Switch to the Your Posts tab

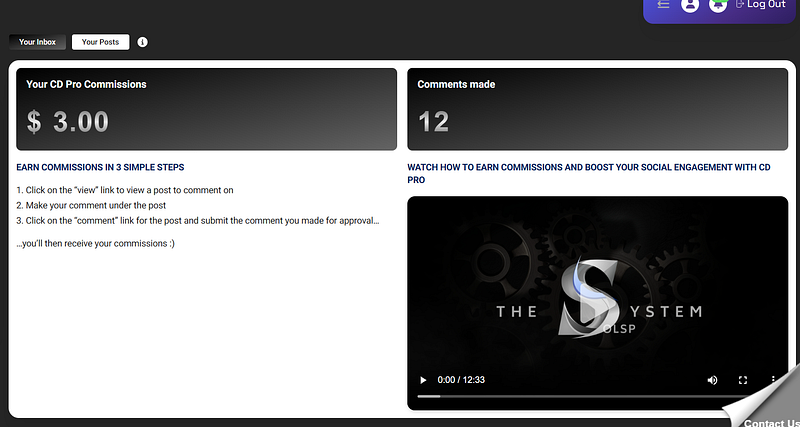tap(101, 42)
